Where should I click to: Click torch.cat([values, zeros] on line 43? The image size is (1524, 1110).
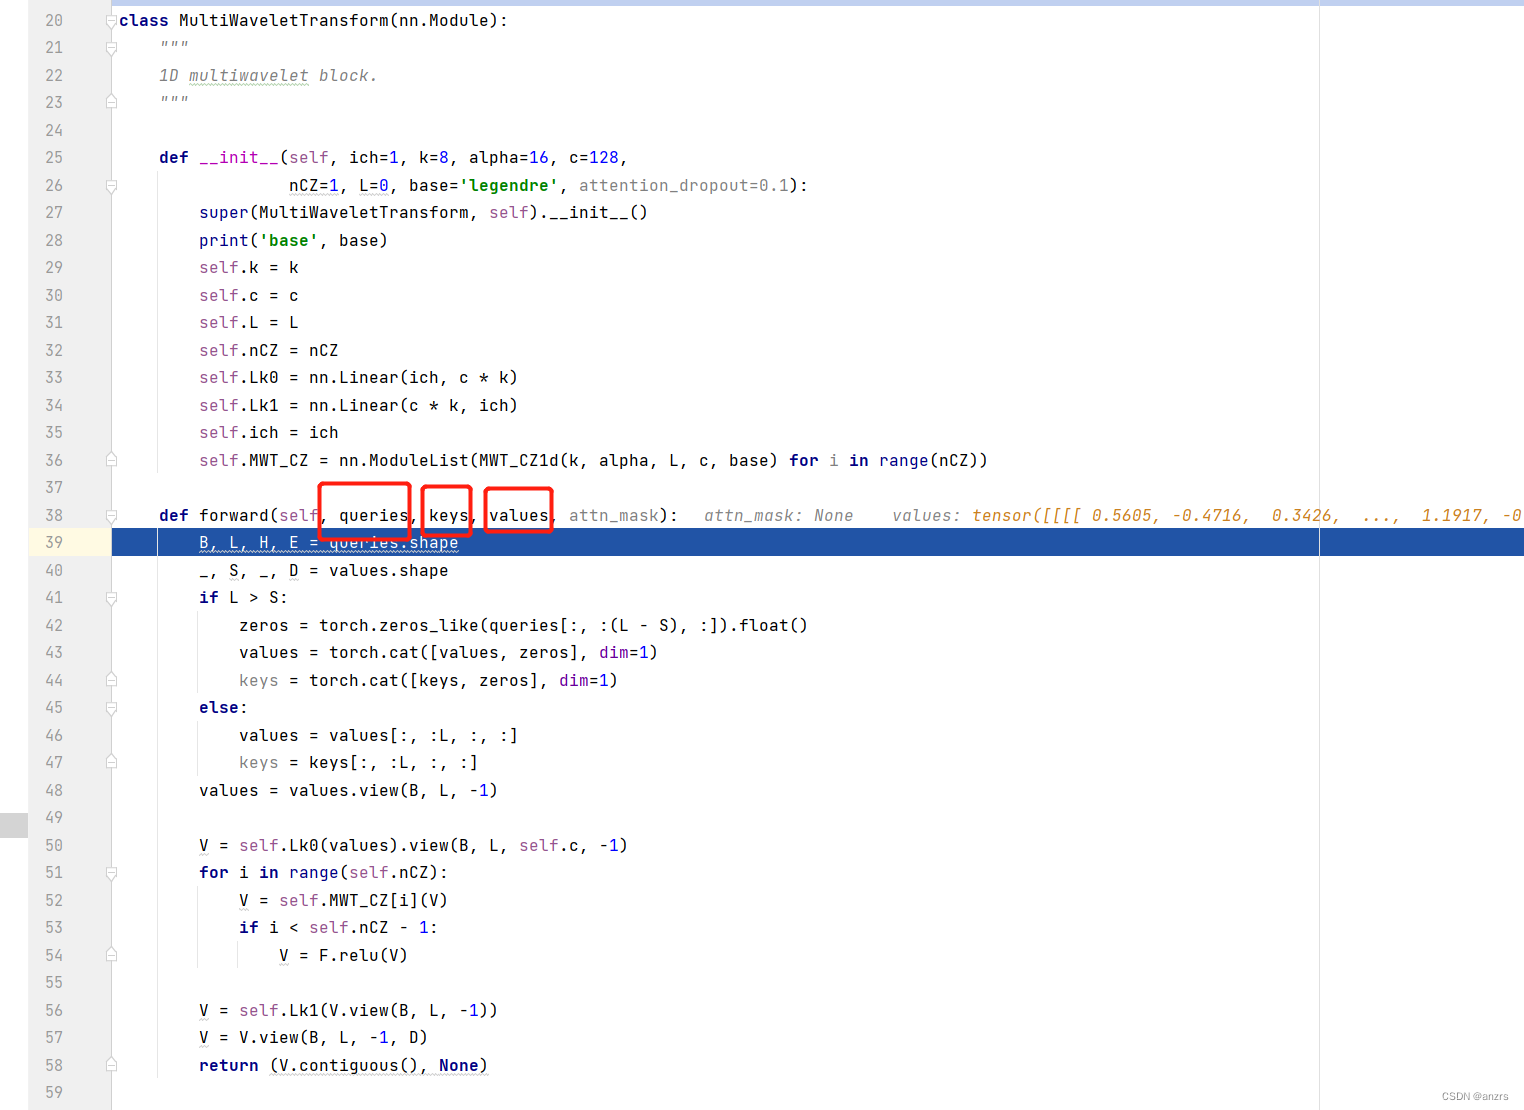tap(454, 653)
